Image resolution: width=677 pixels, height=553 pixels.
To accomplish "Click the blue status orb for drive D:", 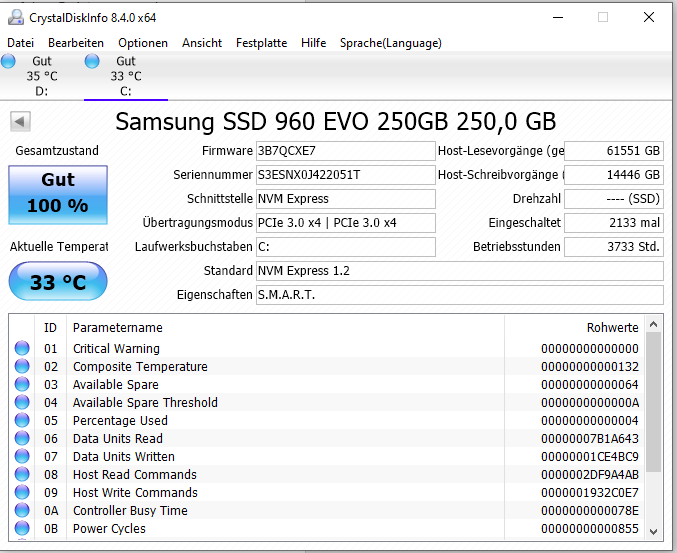I will coord(8,61).
